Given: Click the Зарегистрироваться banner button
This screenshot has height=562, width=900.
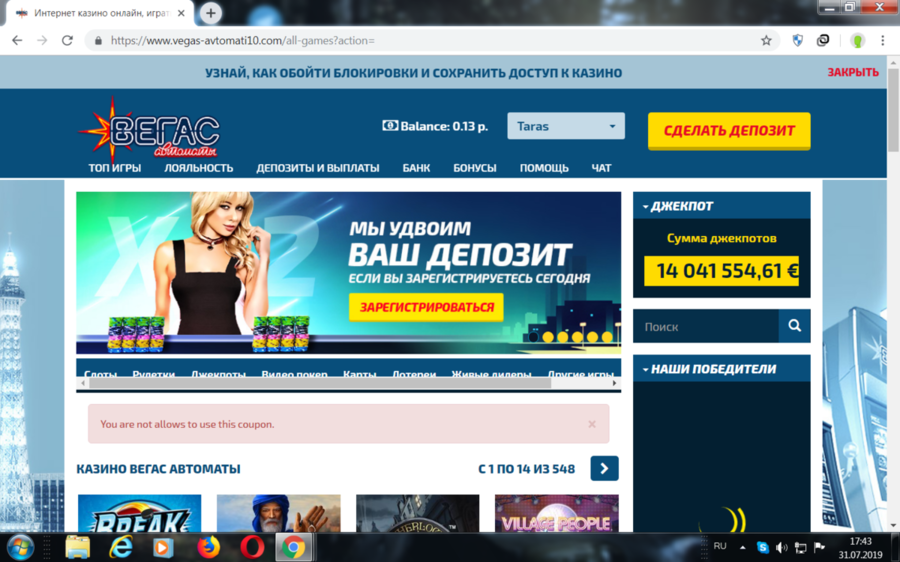Looking at the screenshot, I should pyautogui.click(x=426, y=307).
